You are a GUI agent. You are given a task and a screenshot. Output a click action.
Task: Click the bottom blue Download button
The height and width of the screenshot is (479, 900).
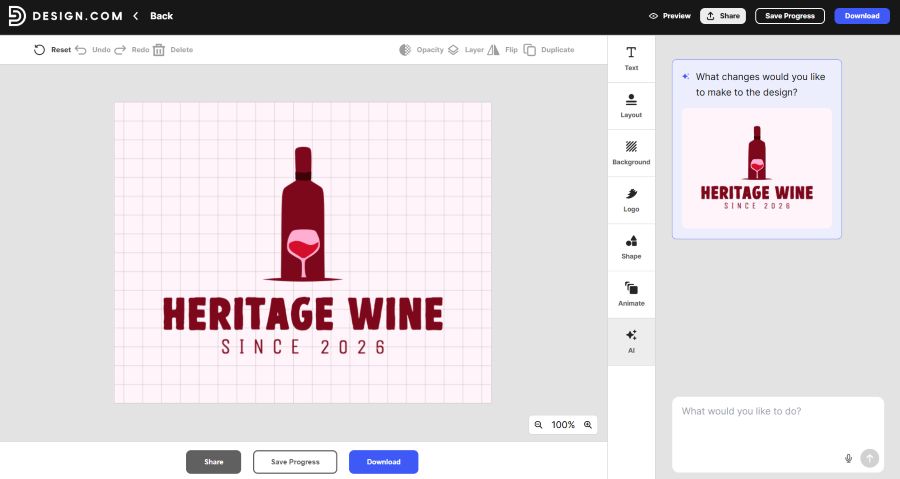(x=383, y=462)
